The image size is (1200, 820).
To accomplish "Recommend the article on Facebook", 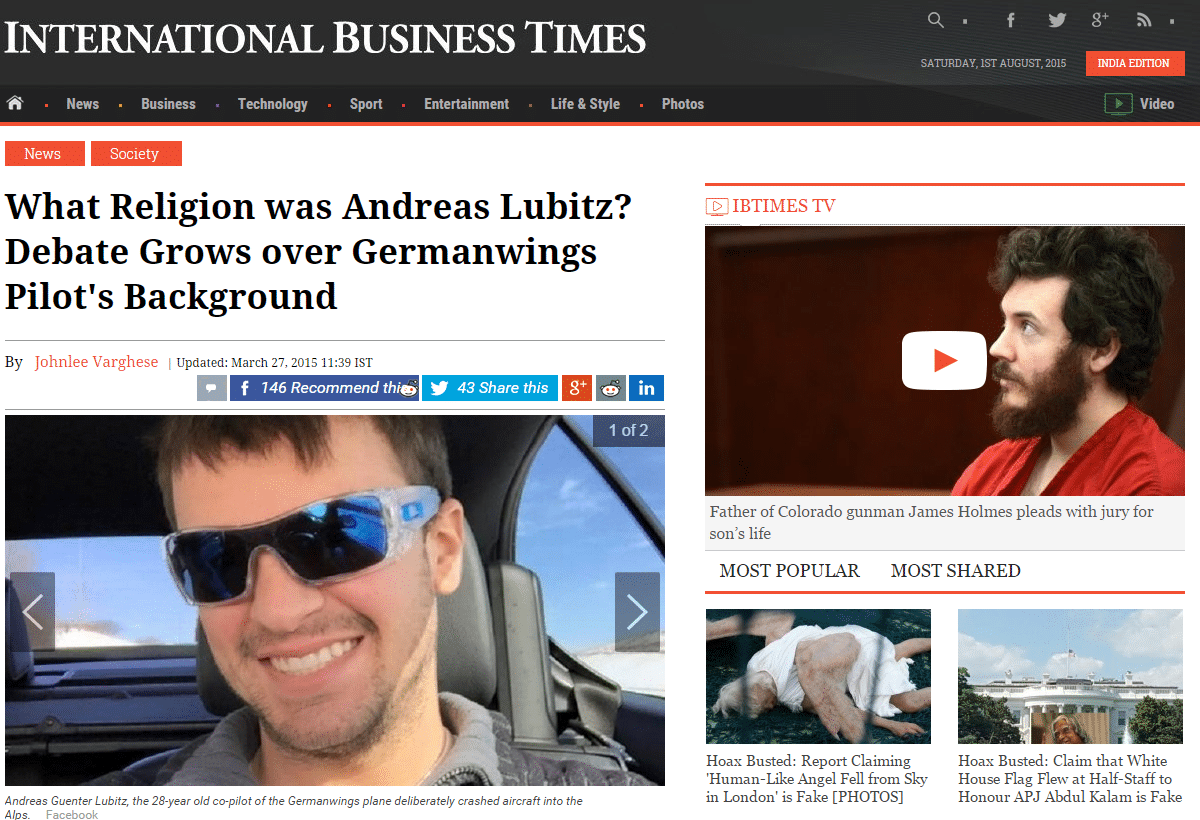I will (324, 388).
